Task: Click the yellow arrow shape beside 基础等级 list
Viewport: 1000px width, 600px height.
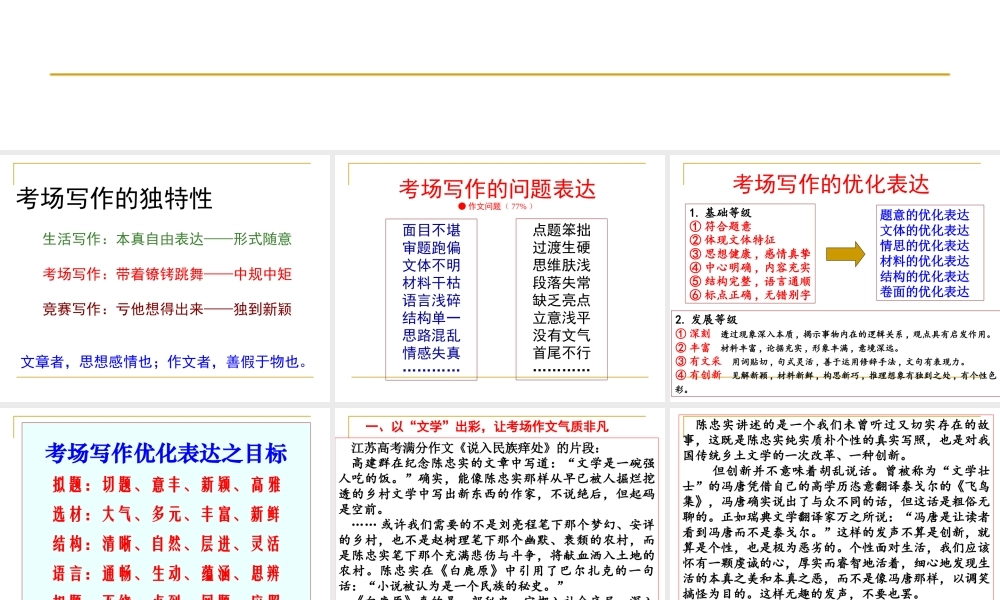Action: click(x=845, y=254)
